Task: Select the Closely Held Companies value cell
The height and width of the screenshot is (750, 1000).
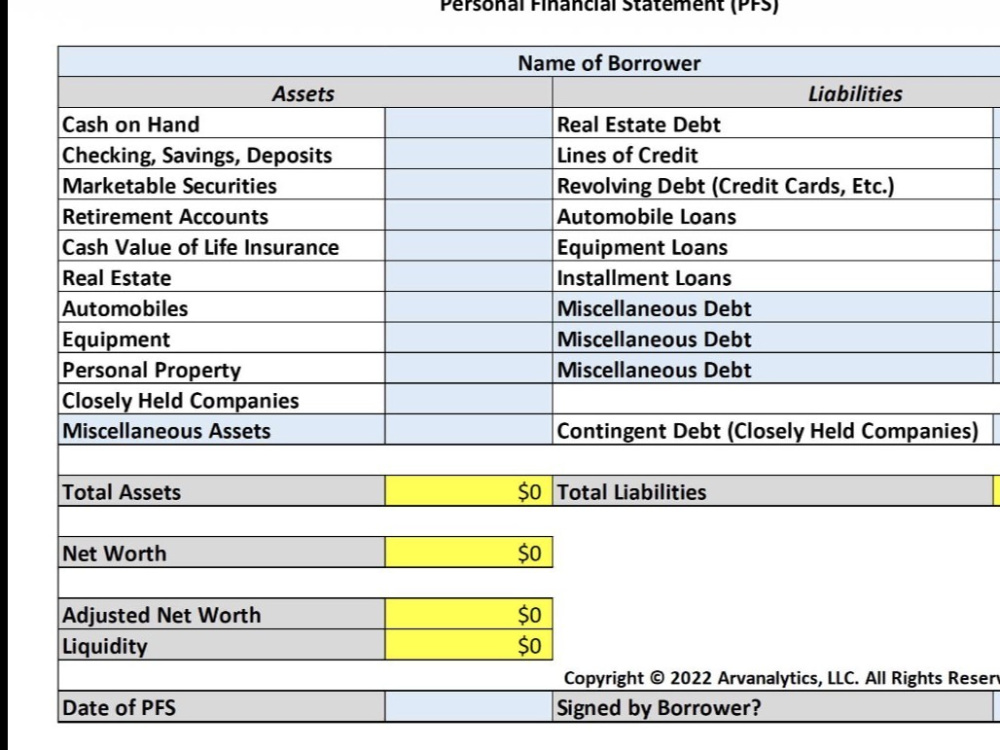Action: (x=469, y=399)
